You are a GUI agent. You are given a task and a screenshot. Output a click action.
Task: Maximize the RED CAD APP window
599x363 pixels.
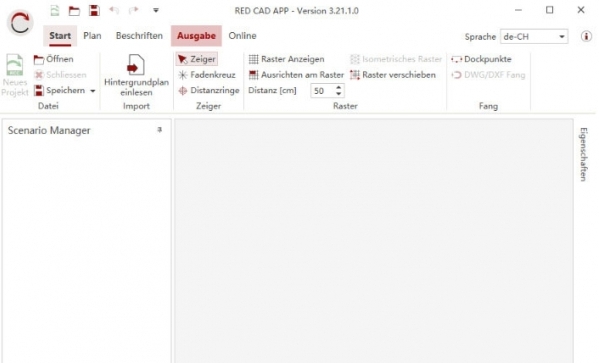click(550, 10)
